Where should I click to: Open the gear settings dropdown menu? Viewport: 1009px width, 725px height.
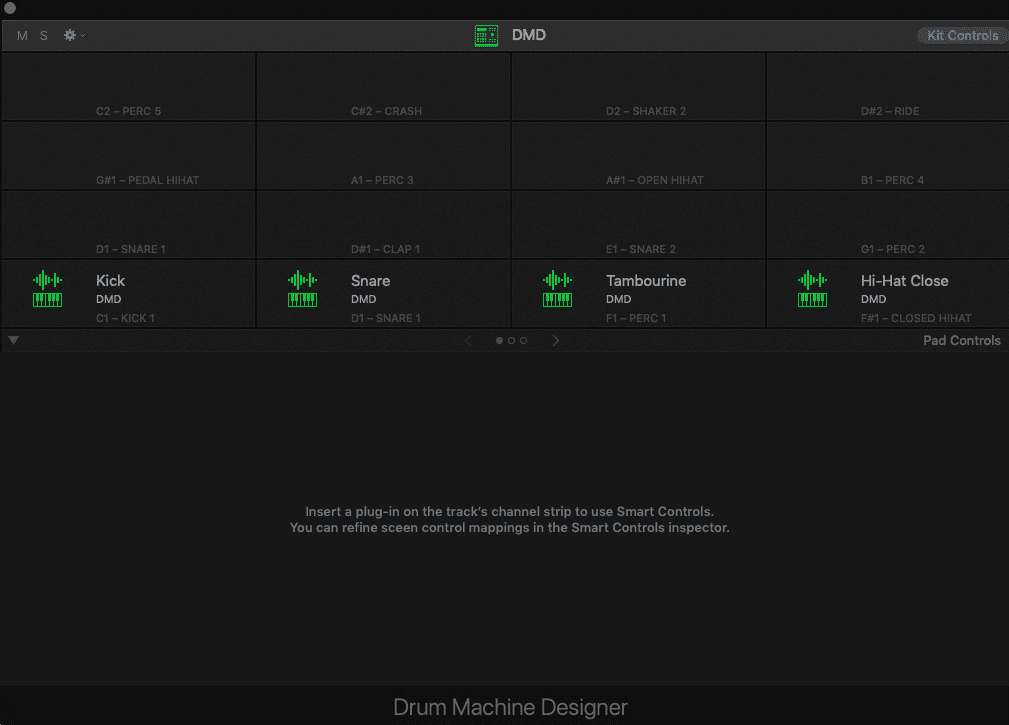pyautogui.click(x=73, y=35)
